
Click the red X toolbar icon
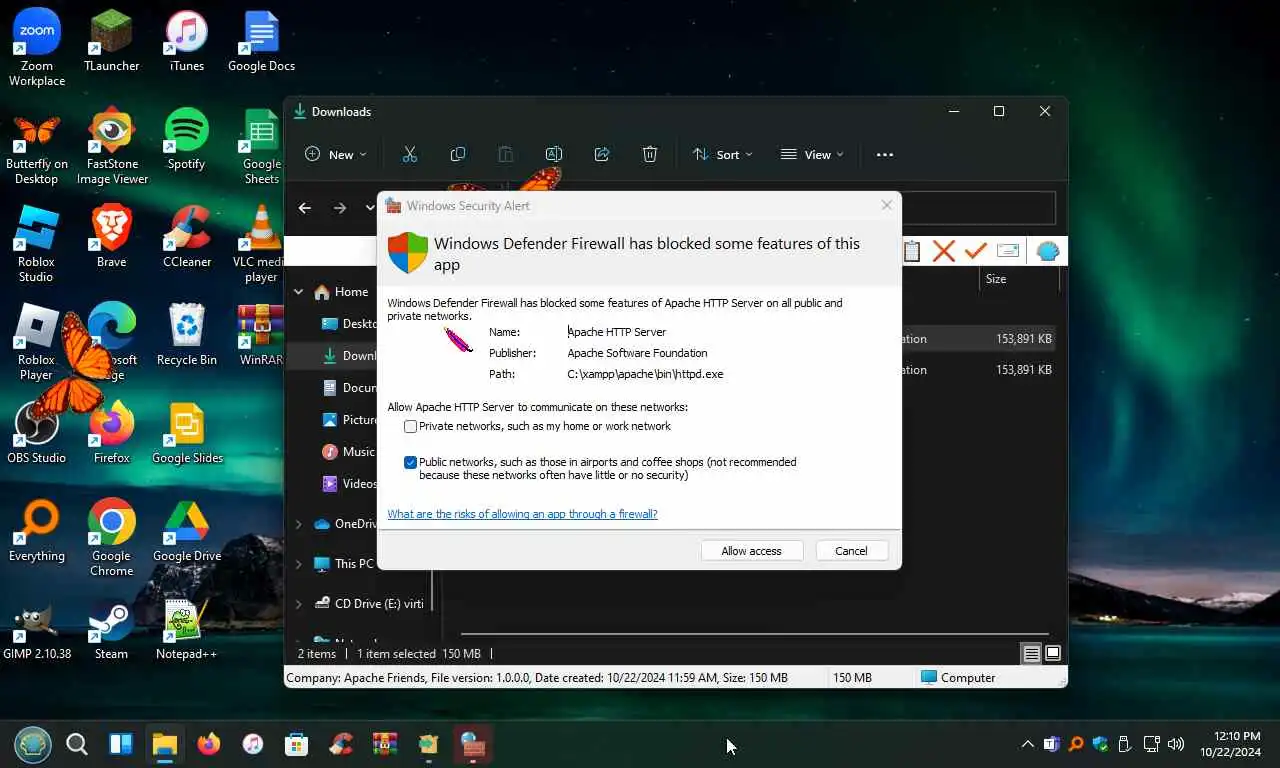(x=943, y=251)
